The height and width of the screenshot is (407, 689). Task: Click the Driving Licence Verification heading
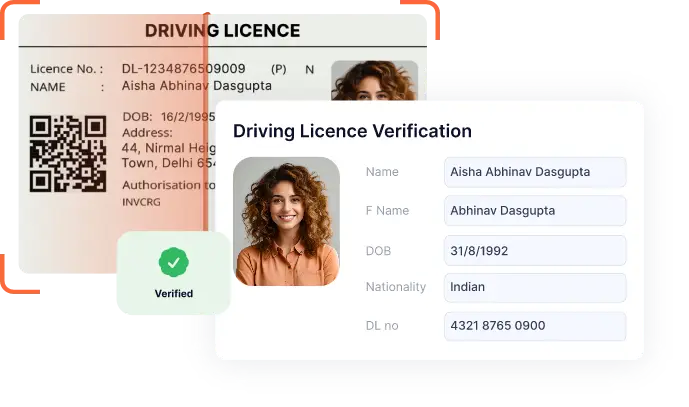[352, 131]
